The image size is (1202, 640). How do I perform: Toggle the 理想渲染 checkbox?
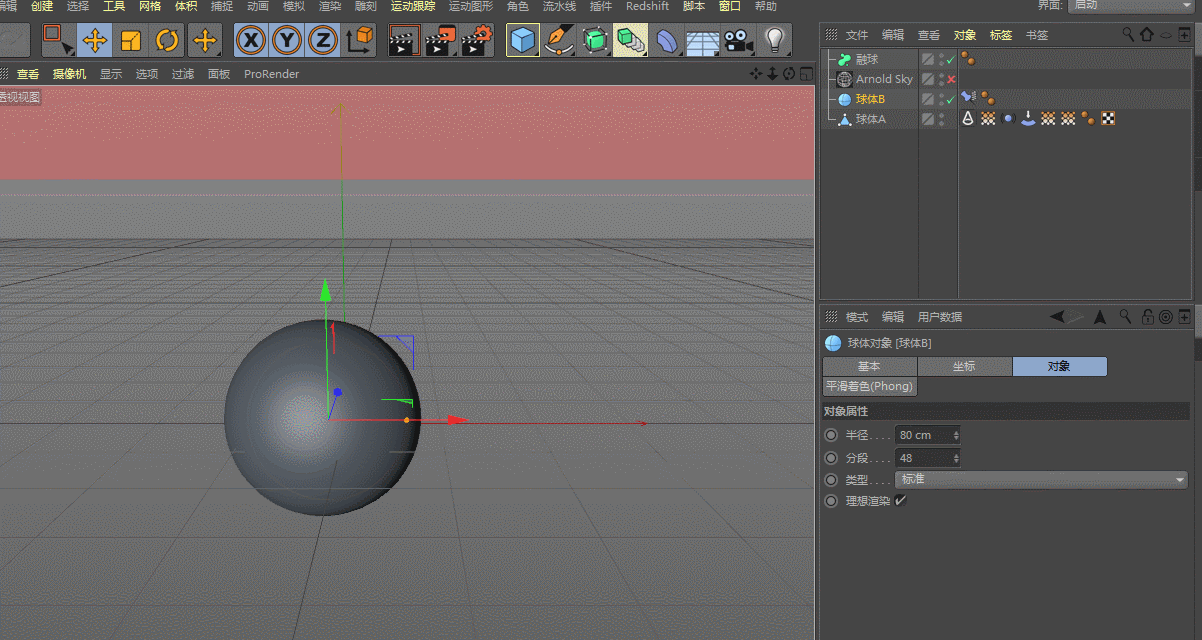click(901, 501)
